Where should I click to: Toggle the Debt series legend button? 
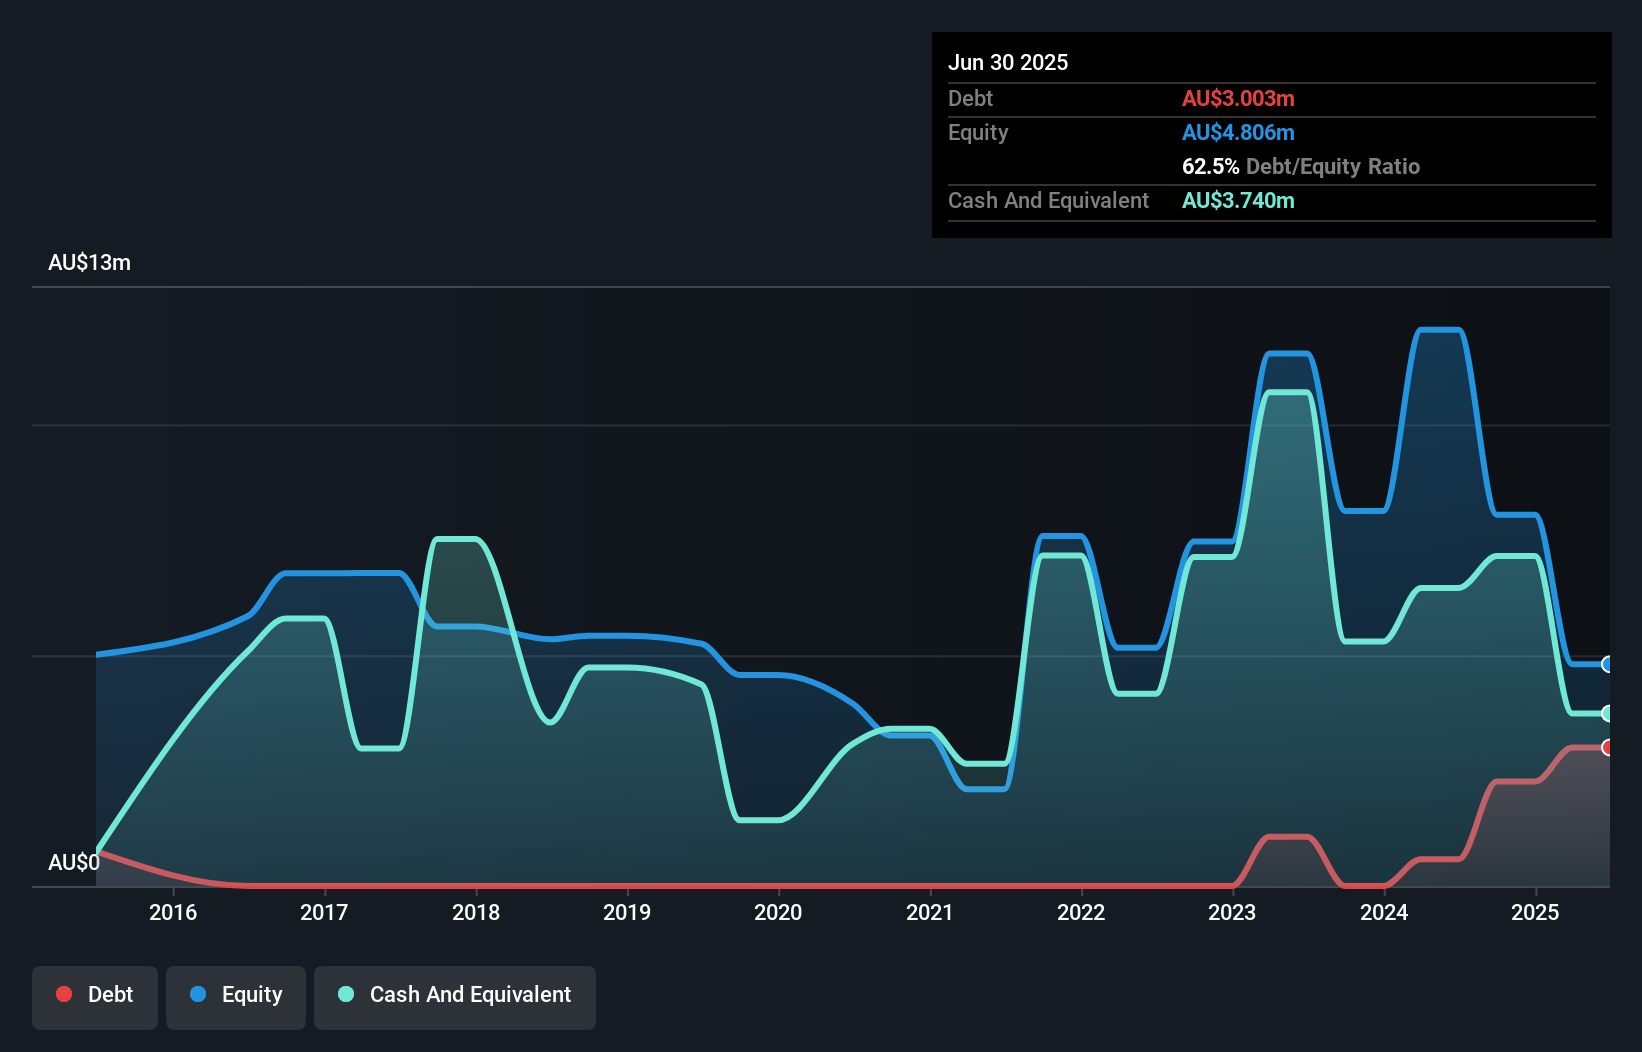95,996
